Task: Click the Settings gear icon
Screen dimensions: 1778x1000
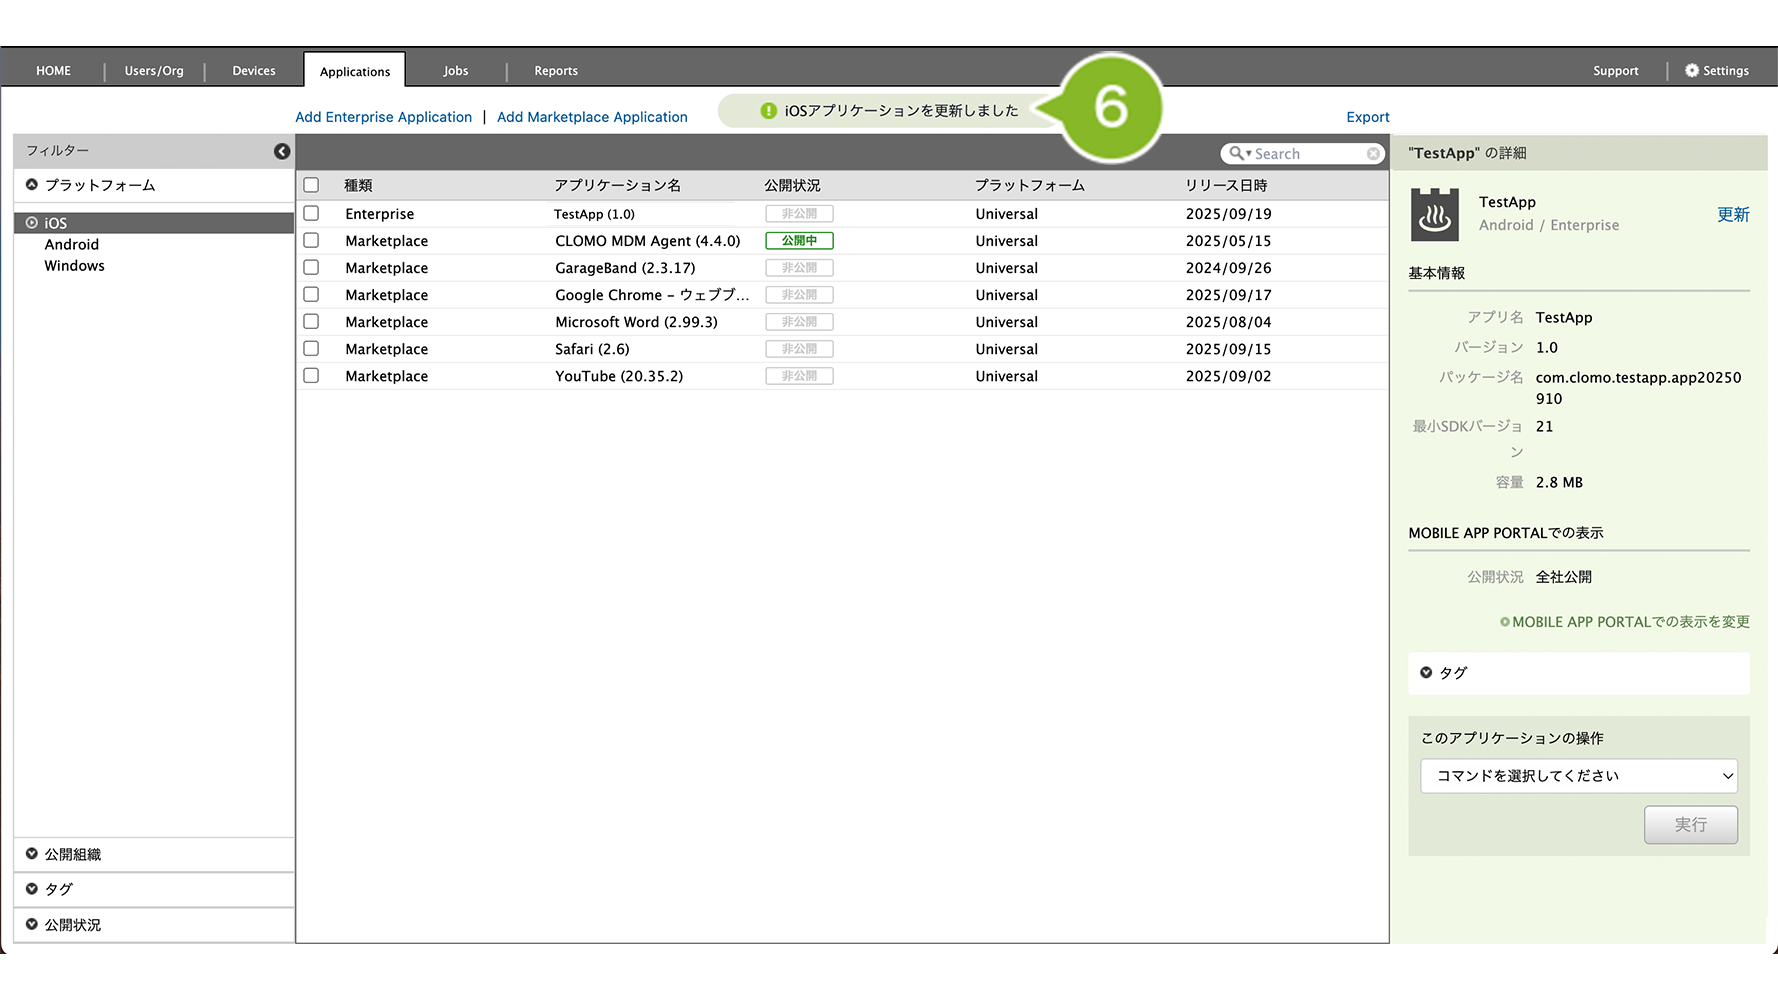Action: (x=1691, y=71)
